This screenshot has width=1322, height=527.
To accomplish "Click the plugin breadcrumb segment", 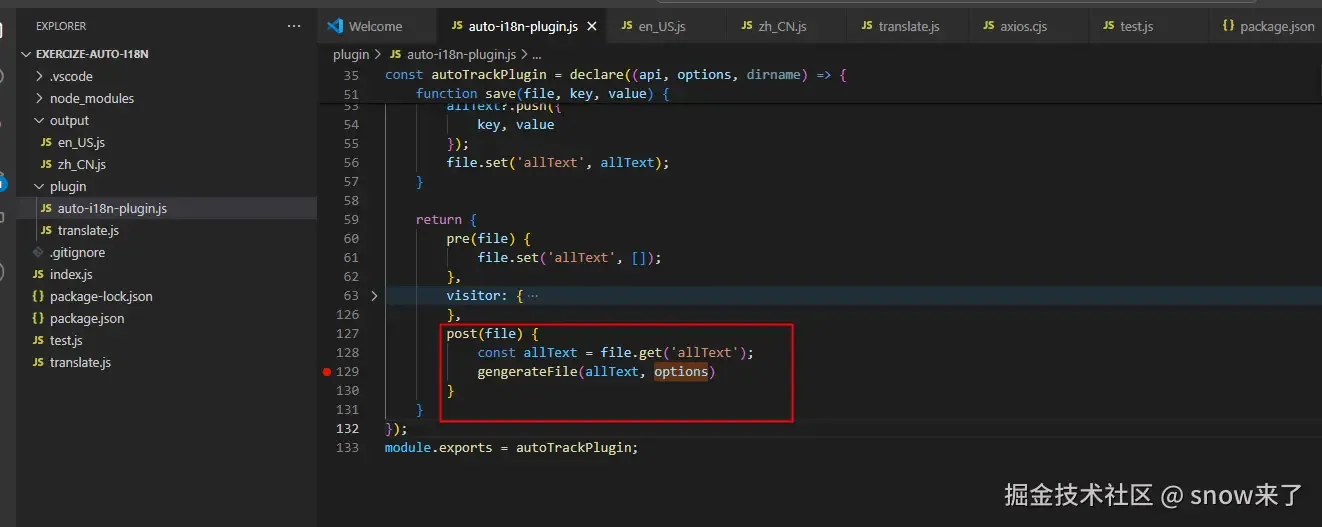I will tap(351, 55).
